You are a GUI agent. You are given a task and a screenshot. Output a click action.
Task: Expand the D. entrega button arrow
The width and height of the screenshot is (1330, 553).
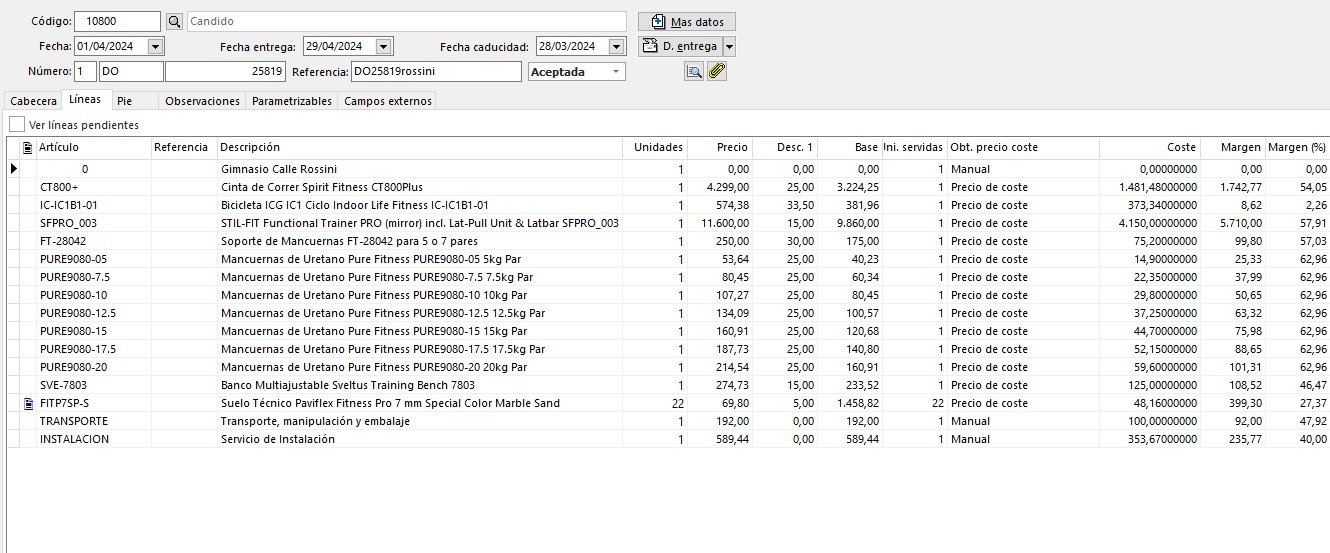729,46
